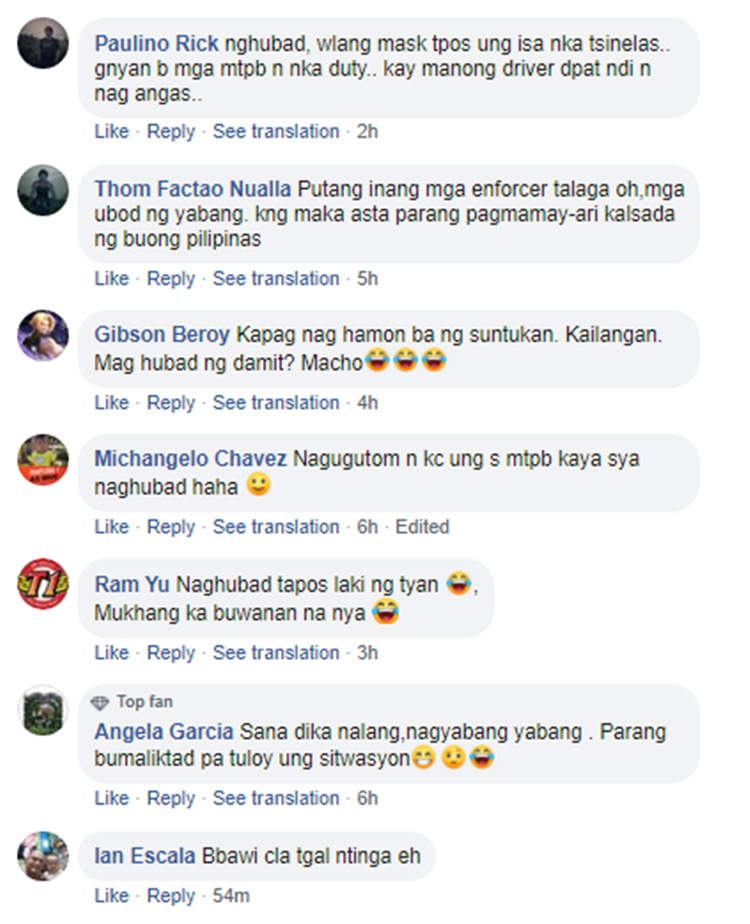The image size is (750, 924).
Task: Click Gibson Beroy's profile avatar
Action: pyautogui.click(x=43, y=335)
